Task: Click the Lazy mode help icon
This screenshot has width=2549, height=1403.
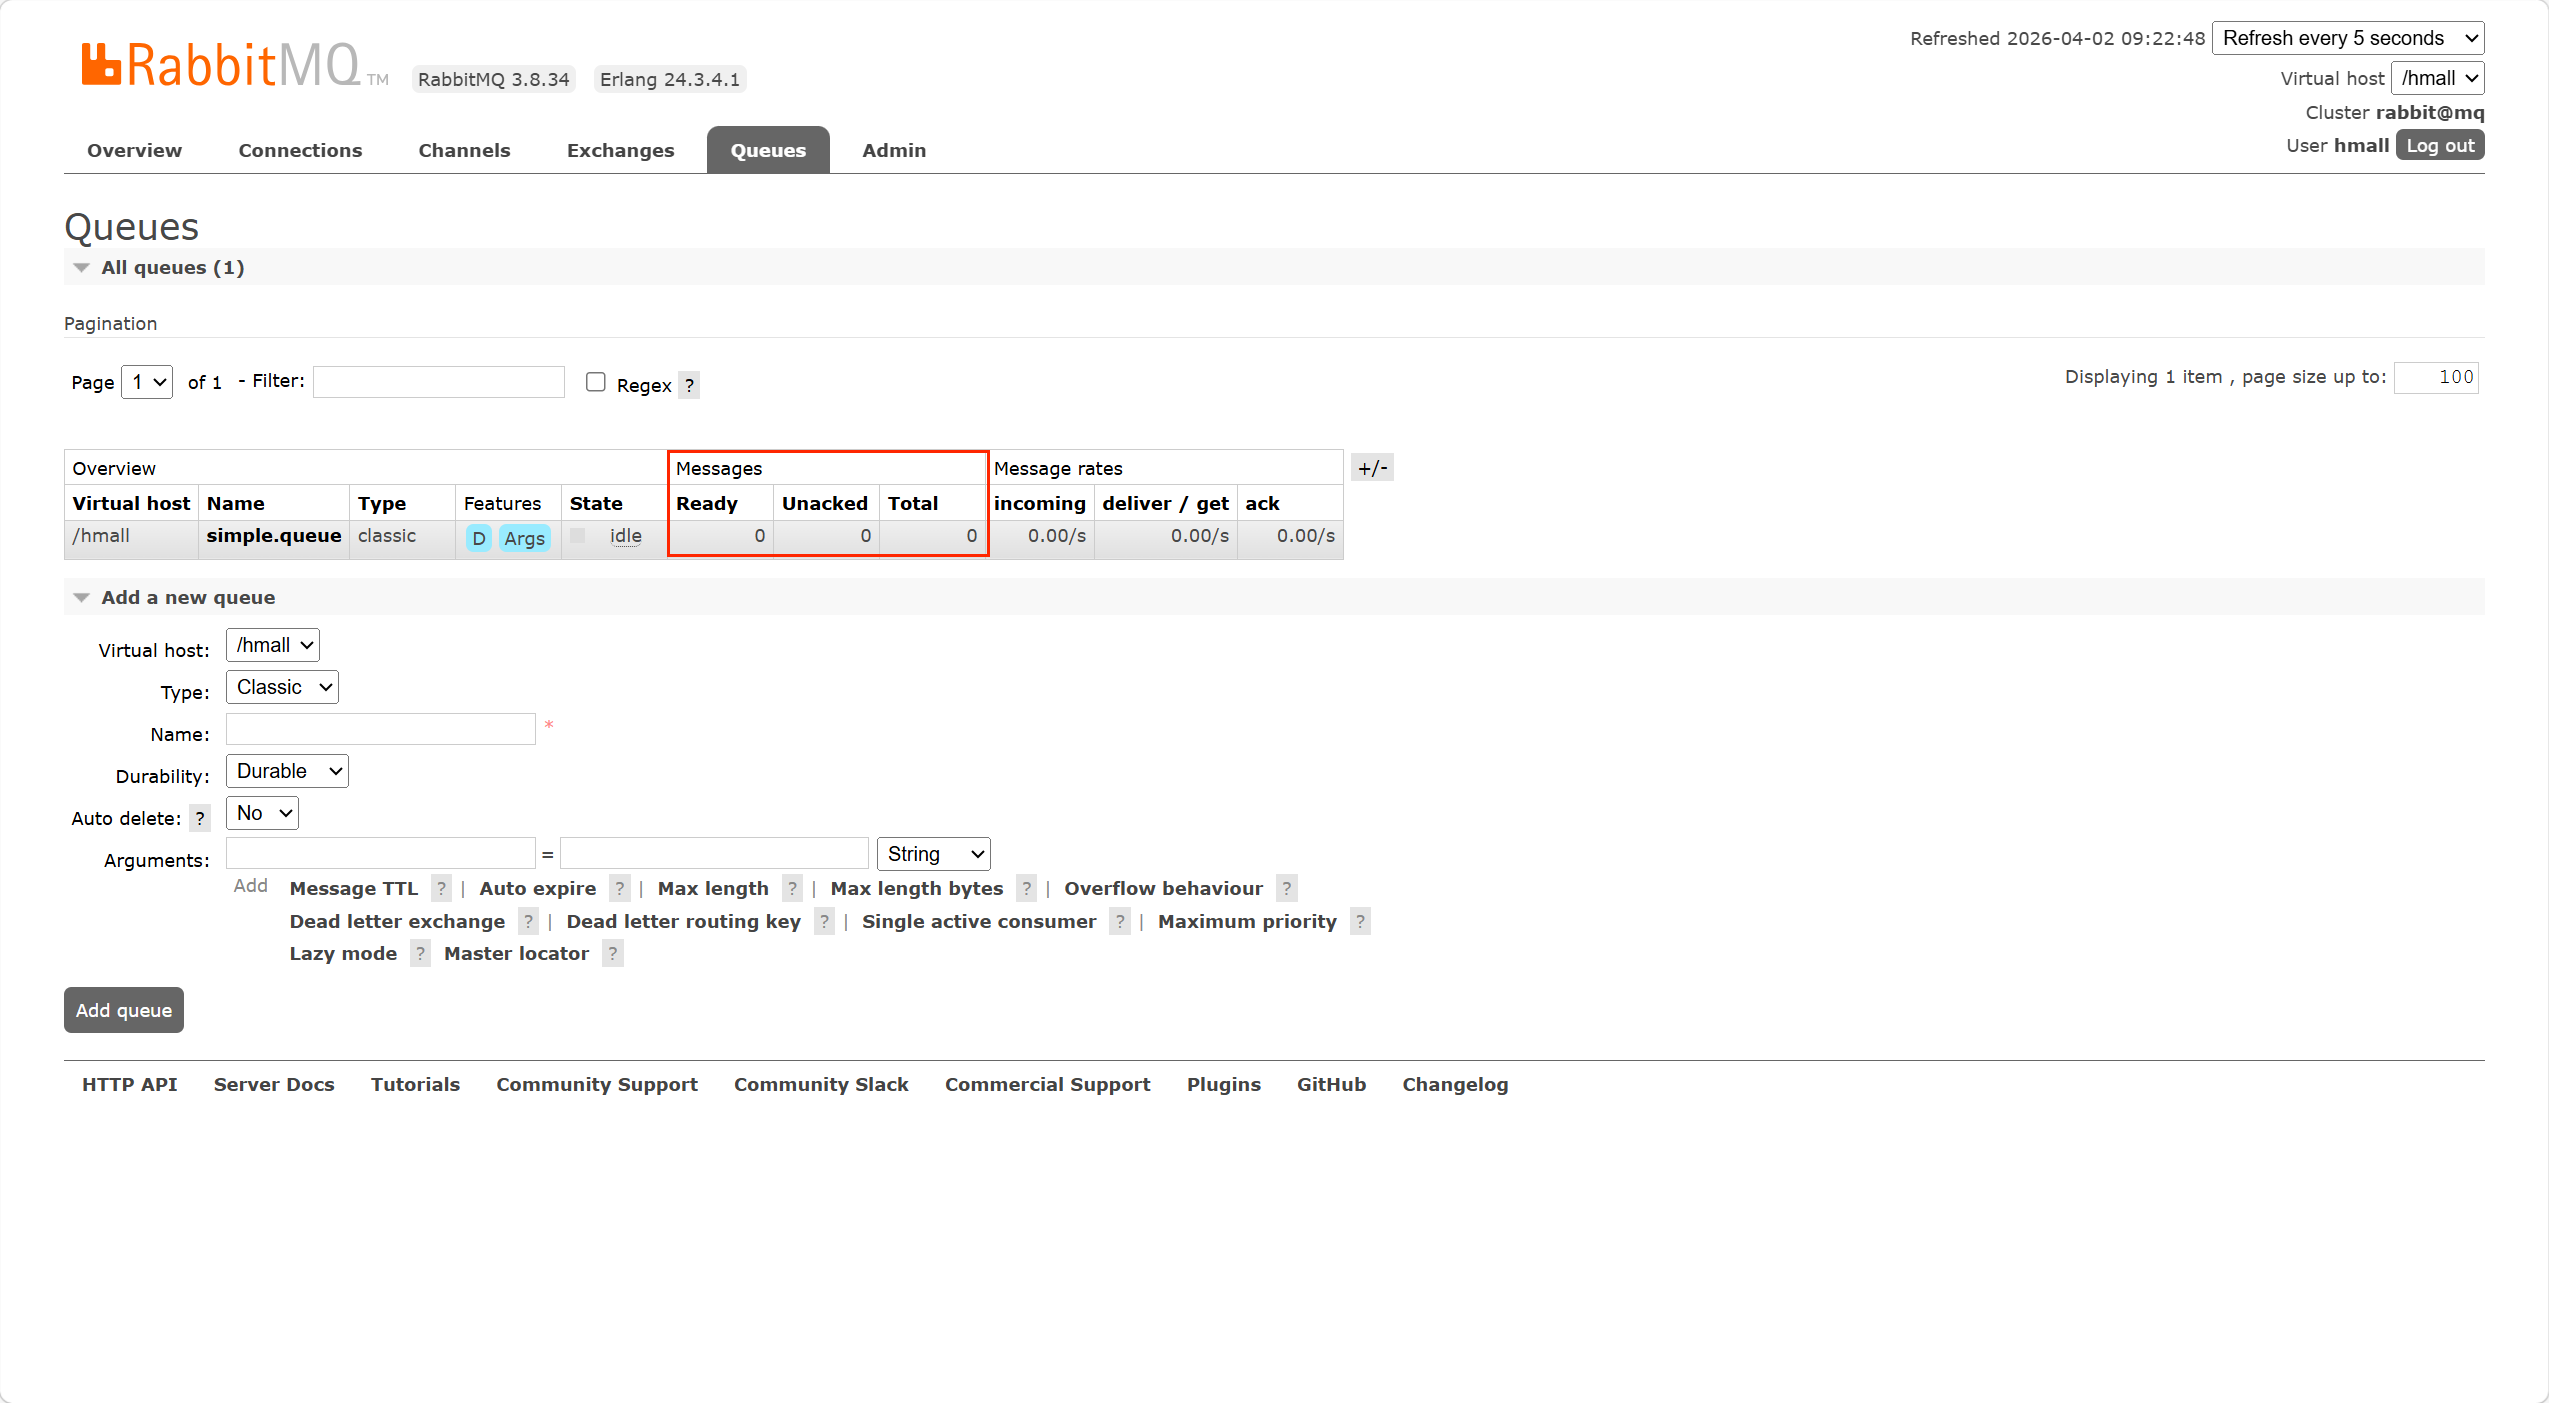Action: tap(420, 953)
